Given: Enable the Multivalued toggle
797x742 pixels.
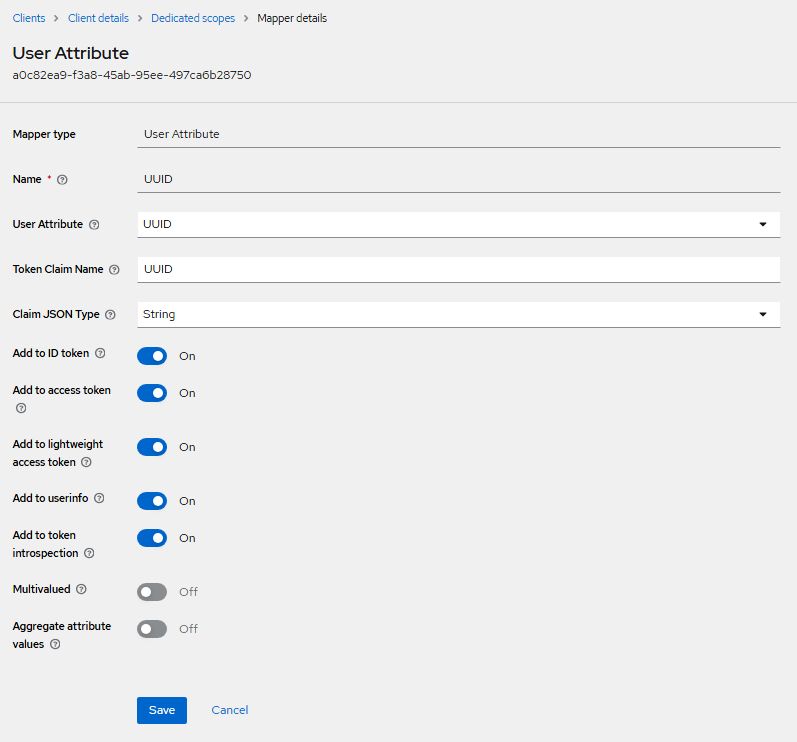Looking at the screenshot, I should coord(152,592).
